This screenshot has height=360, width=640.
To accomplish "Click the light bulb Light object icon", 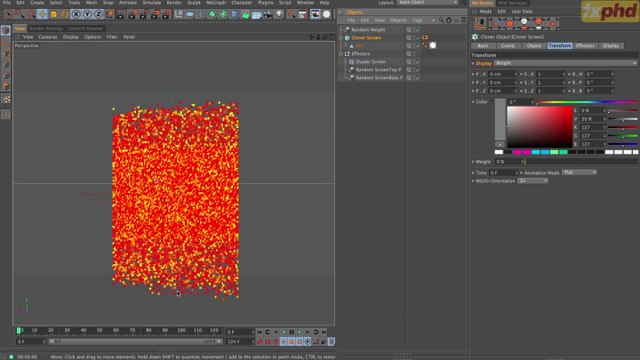I will click(x=279, y=14).
